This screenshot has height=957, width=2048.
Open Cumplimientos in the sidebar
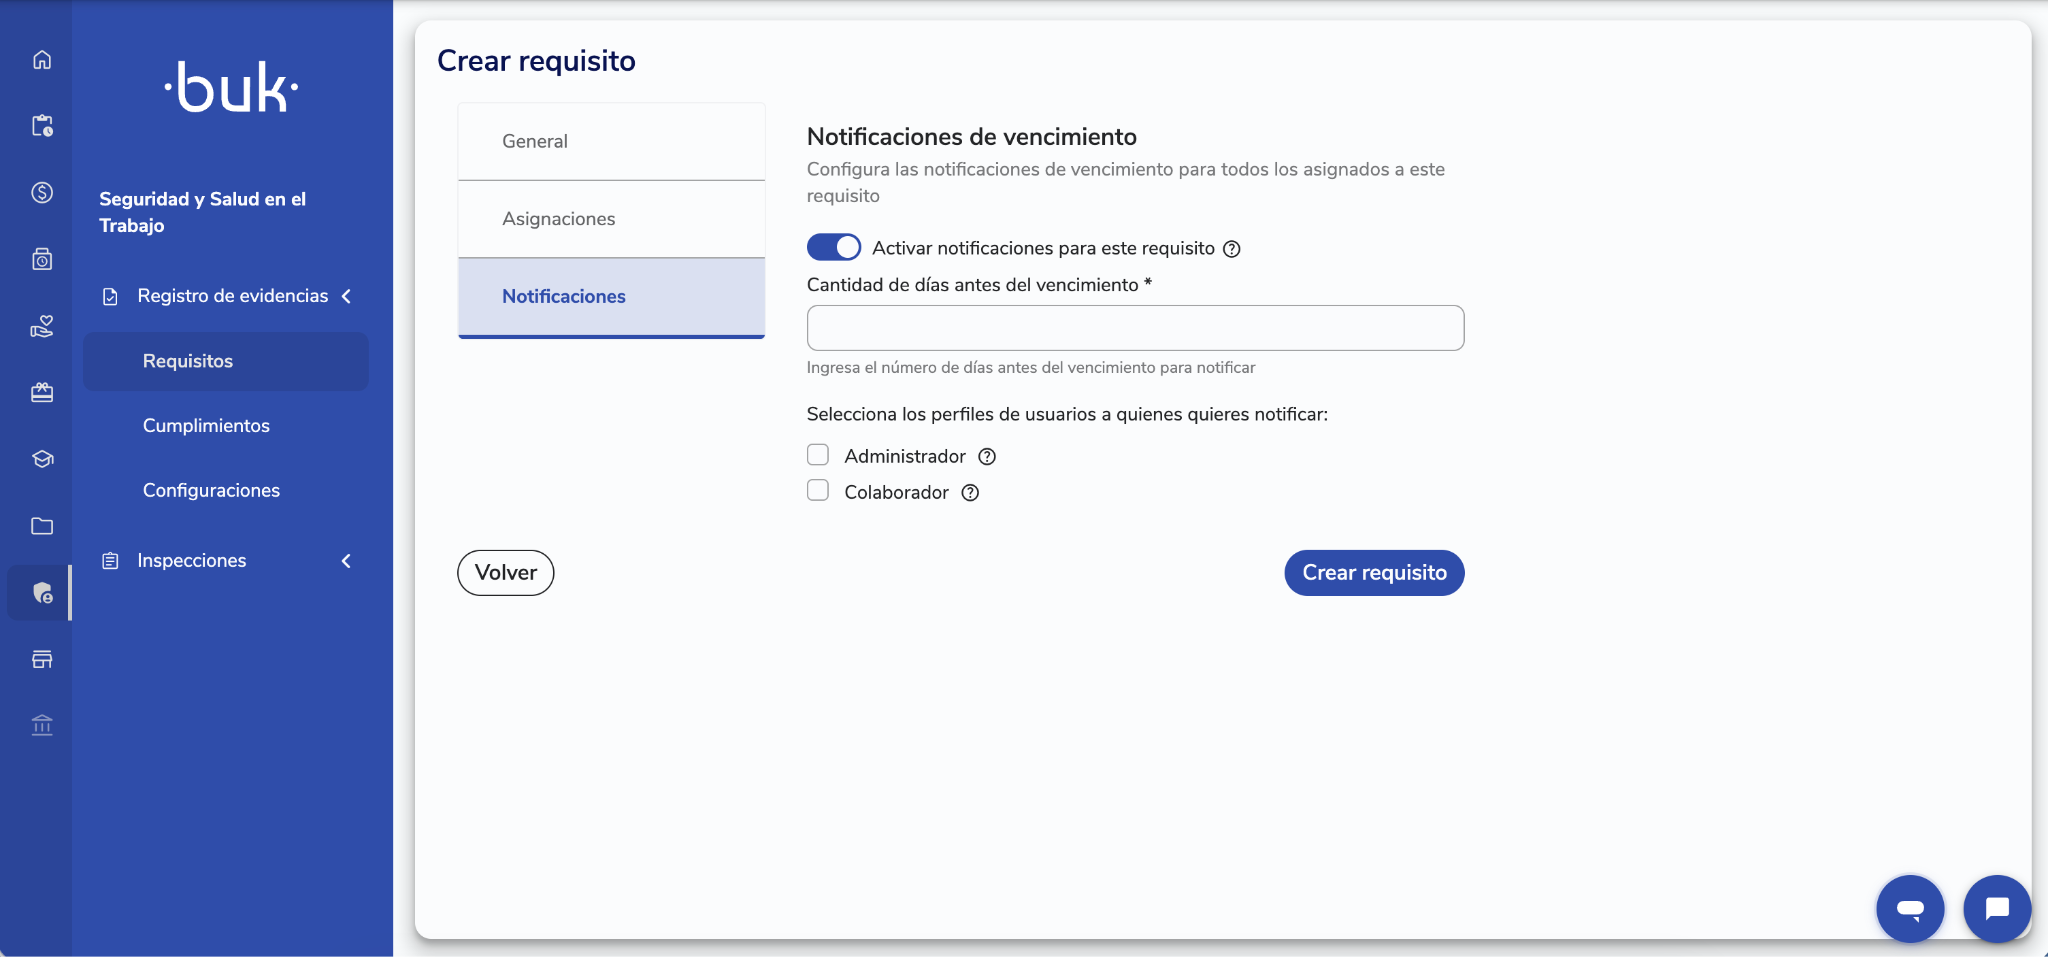206,426
